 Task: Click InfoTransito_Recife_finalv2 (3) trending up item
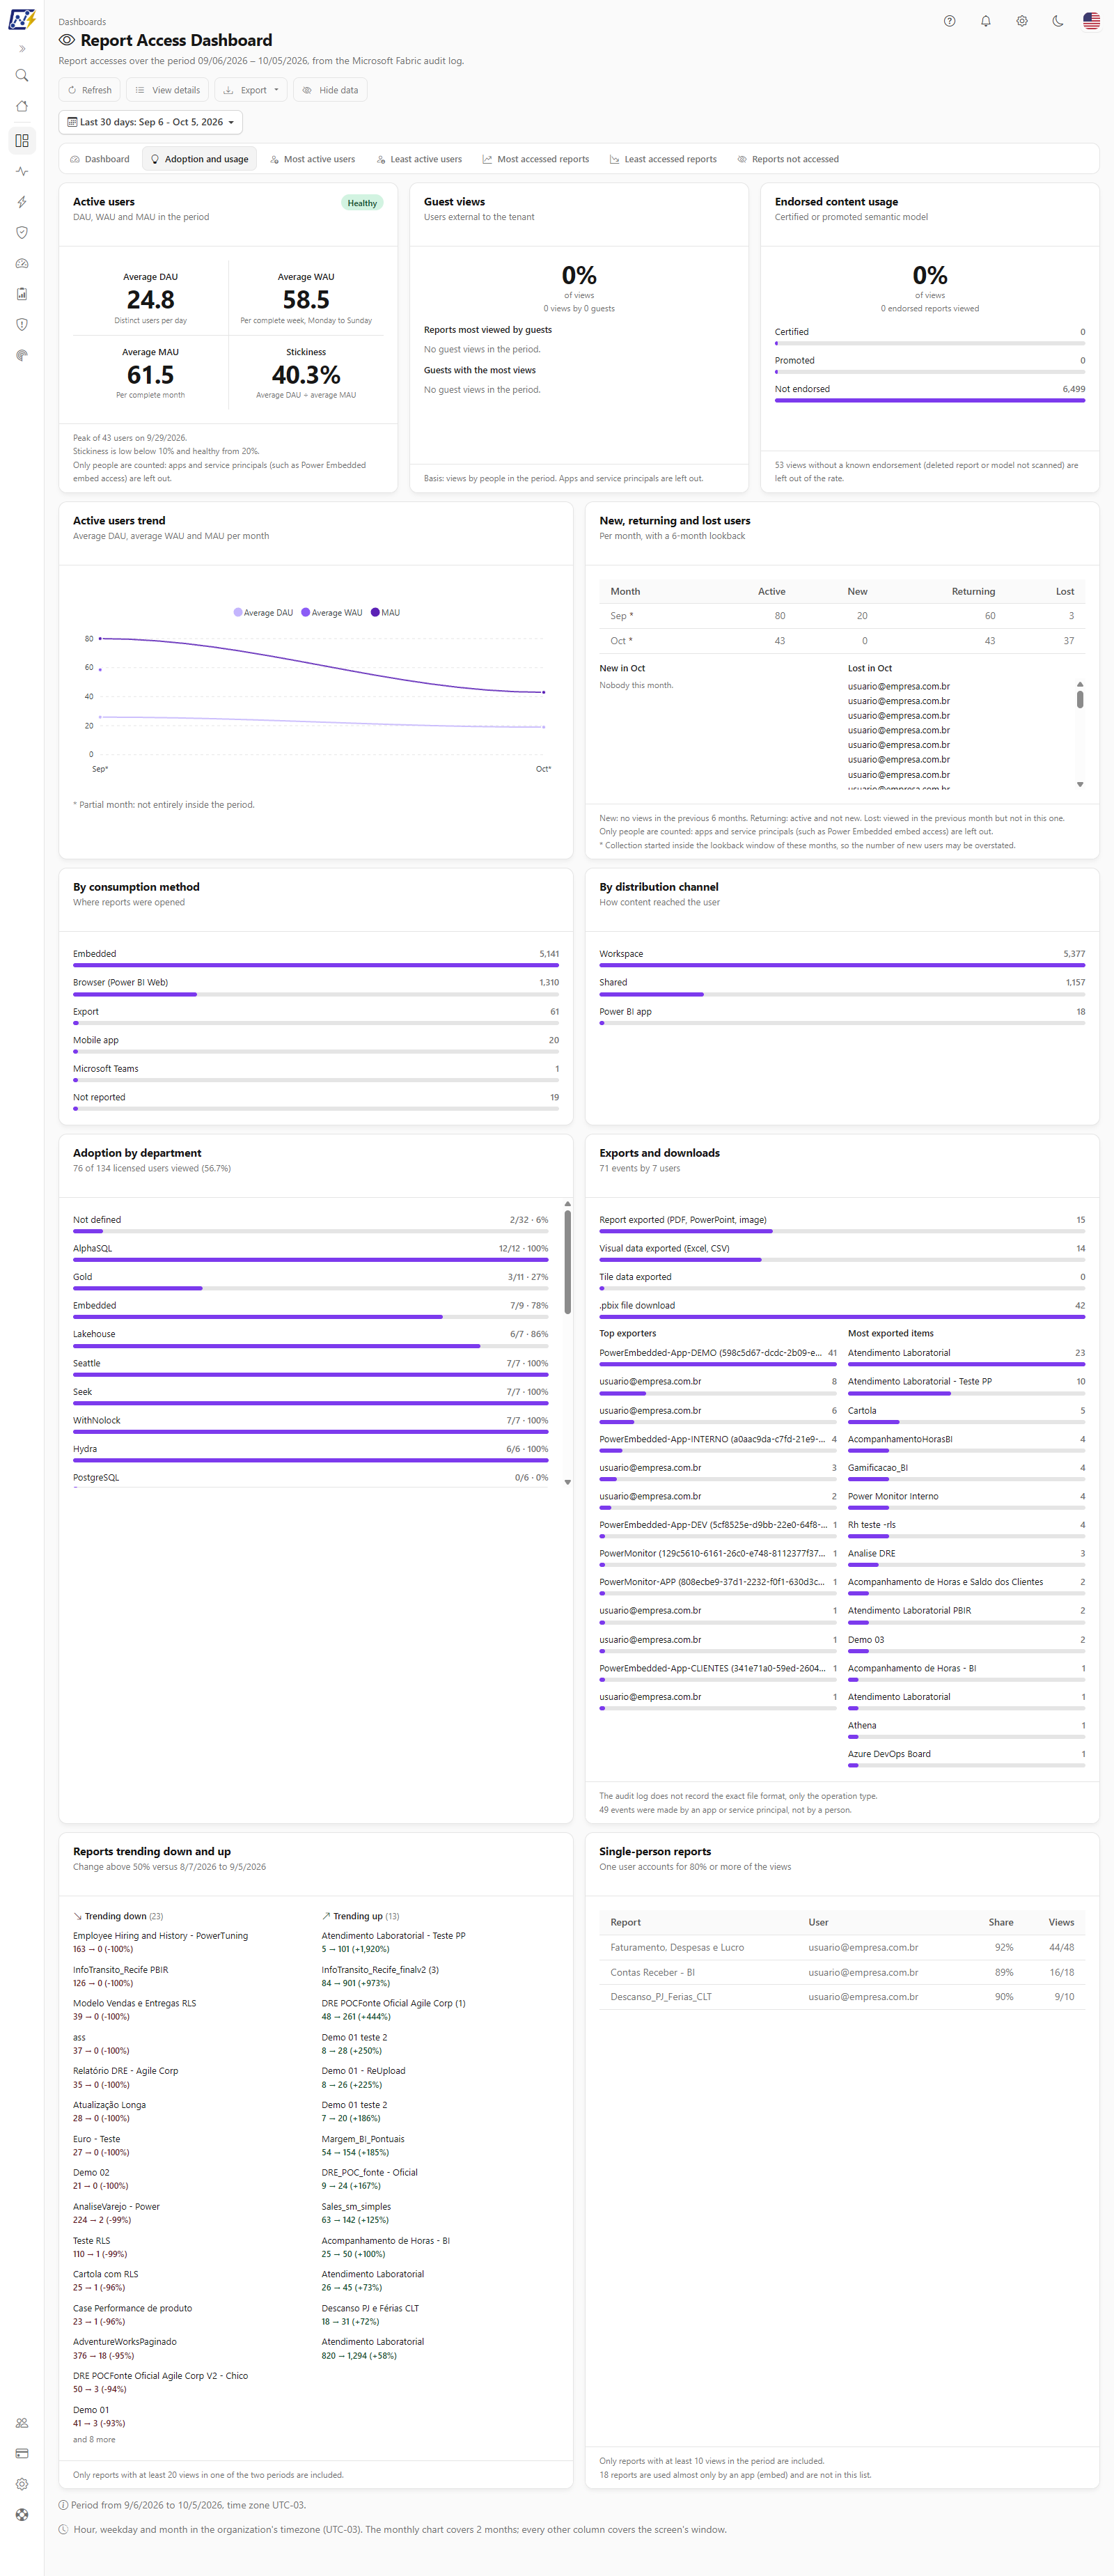click(x=380, y=1970)
